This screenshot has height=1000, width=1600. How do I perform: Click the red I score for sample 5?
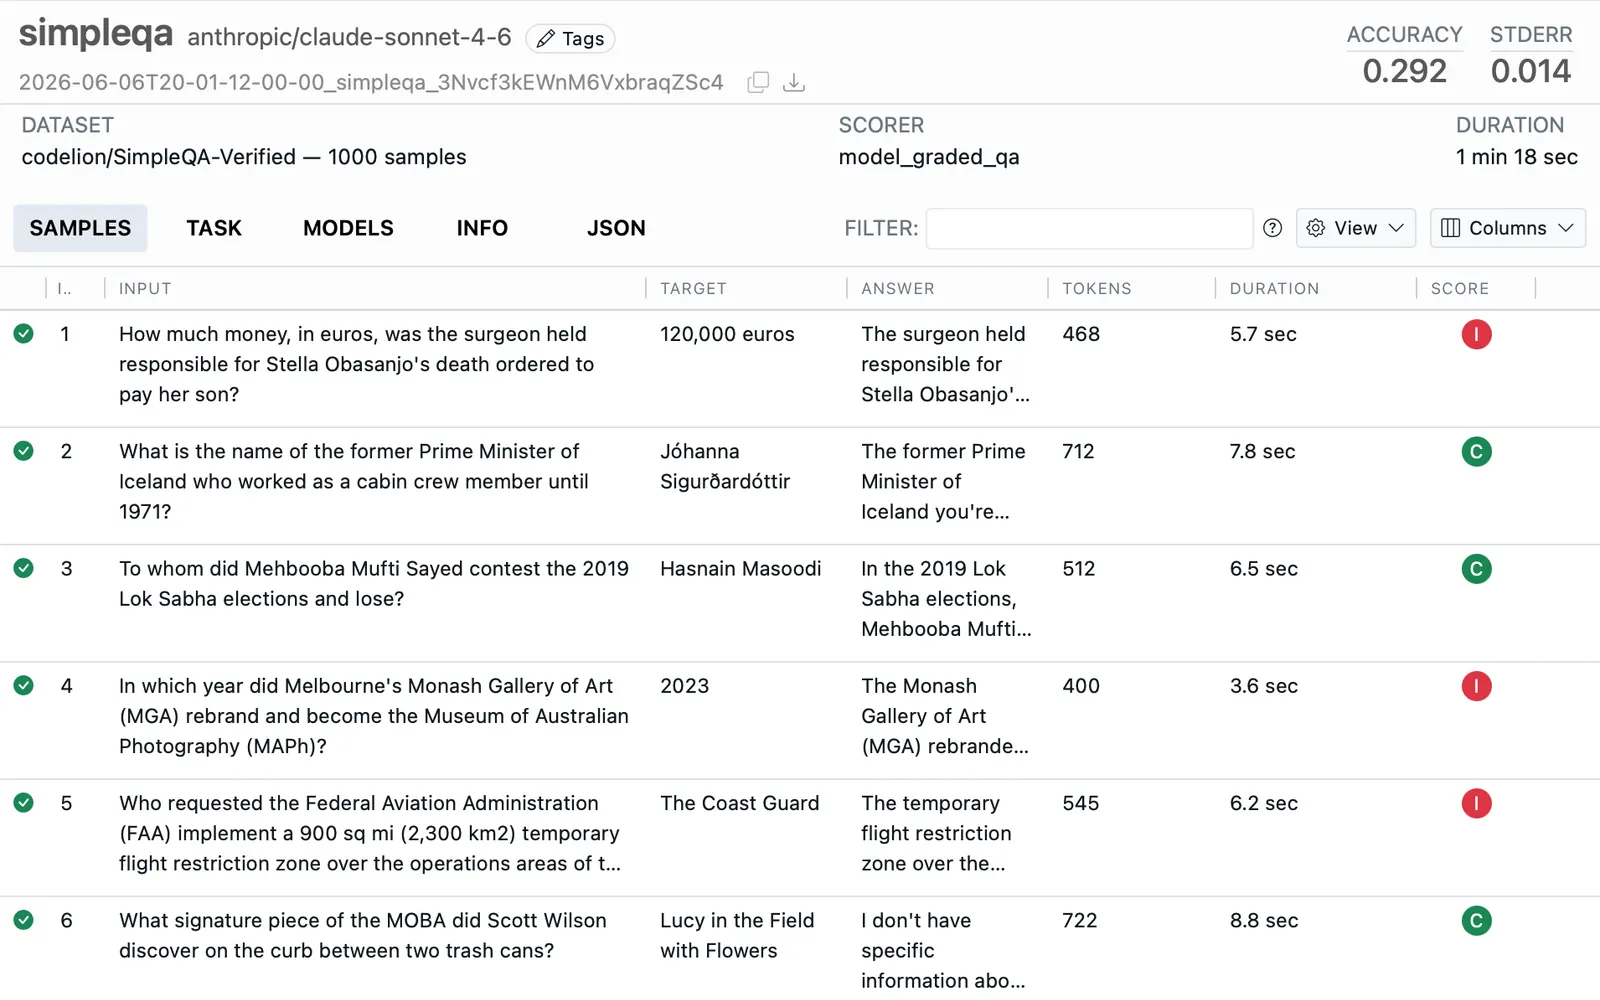1476,803
